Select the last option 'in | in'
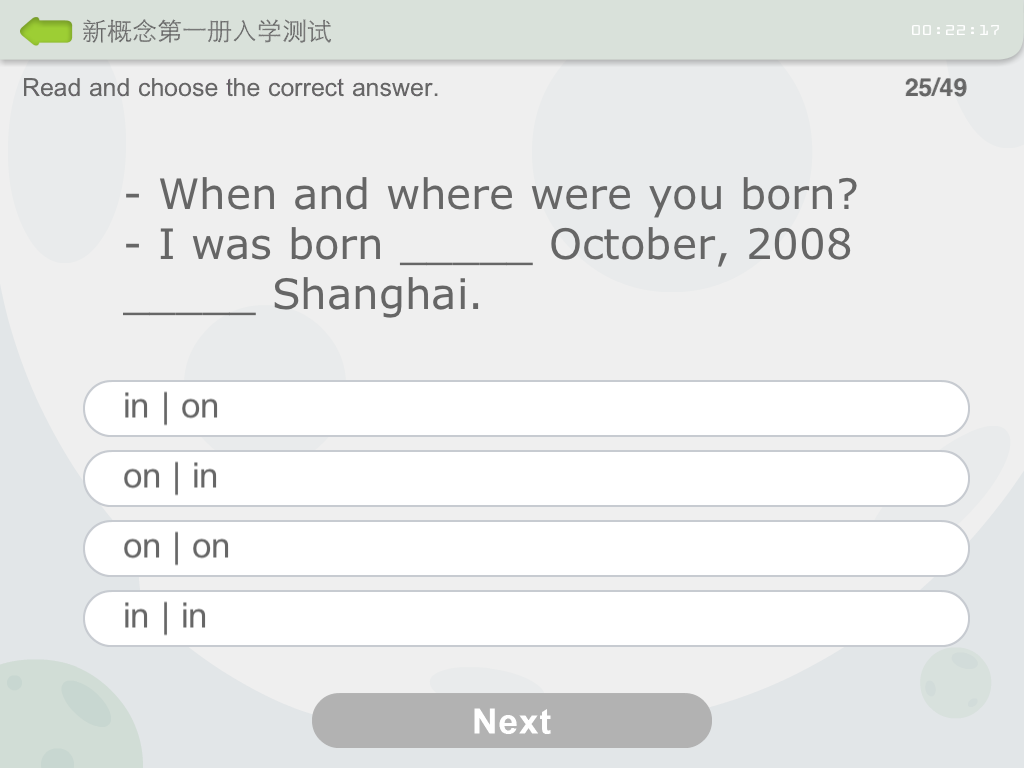Screen dimensions: 1024x768 [525, 618]
